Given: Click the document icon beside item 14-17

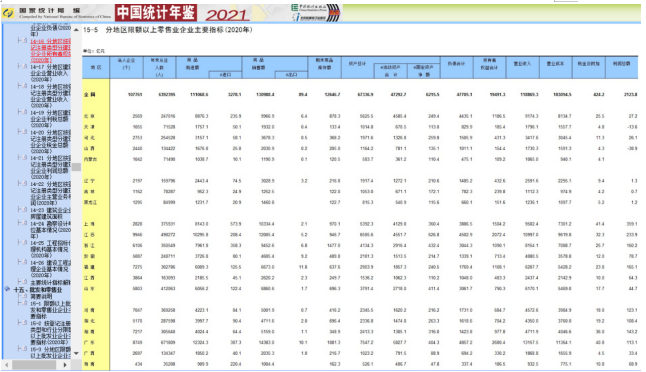Looking at the screenshot, I should point(24,66).
